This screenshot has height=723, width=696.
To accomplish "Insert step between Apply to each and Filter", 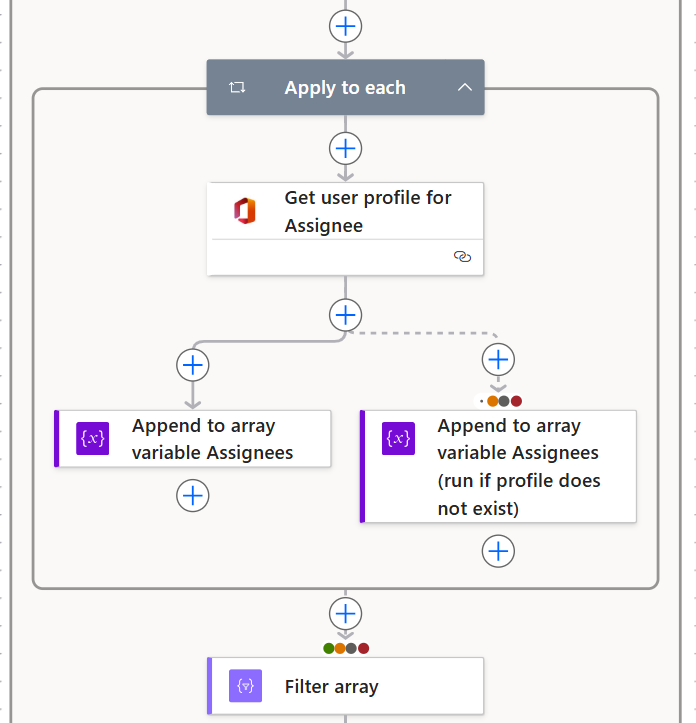I will pyautogui.click(x=345, y=612).
